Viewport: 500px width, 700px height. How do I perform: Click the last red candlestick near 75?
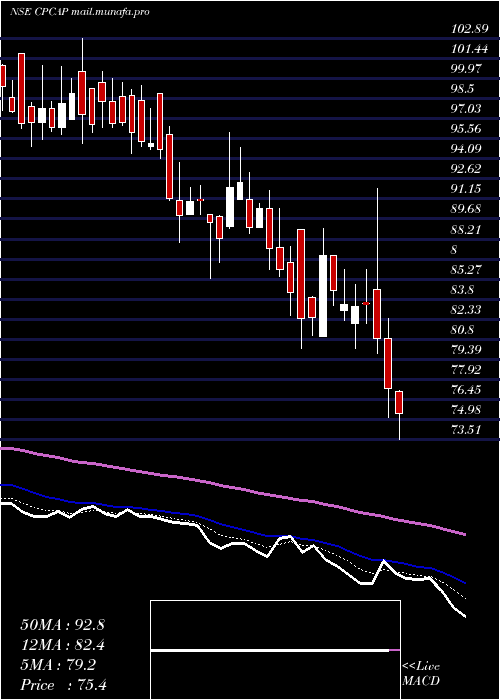(399, 402)
